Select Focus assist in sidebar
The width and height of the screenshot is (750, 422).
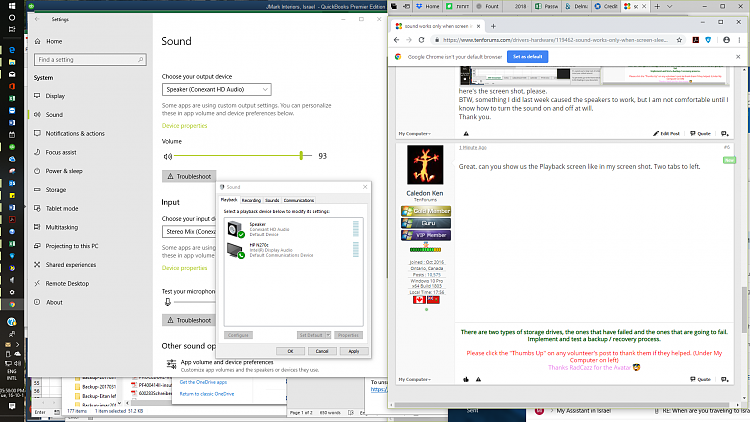pos(35,152)
